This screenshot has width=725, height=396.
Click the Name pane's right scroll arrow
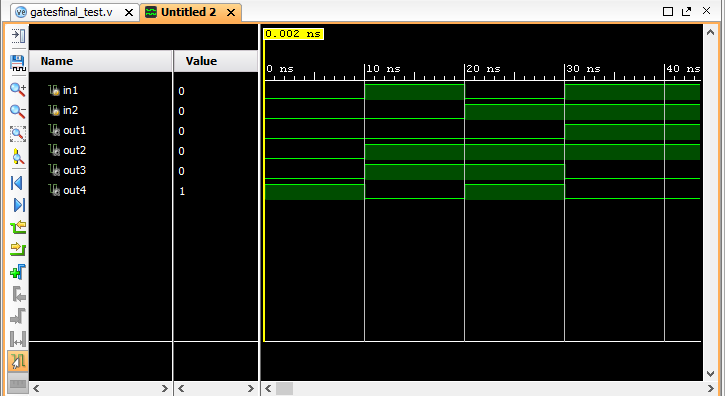pyautogui.click(x=165, y=388)
